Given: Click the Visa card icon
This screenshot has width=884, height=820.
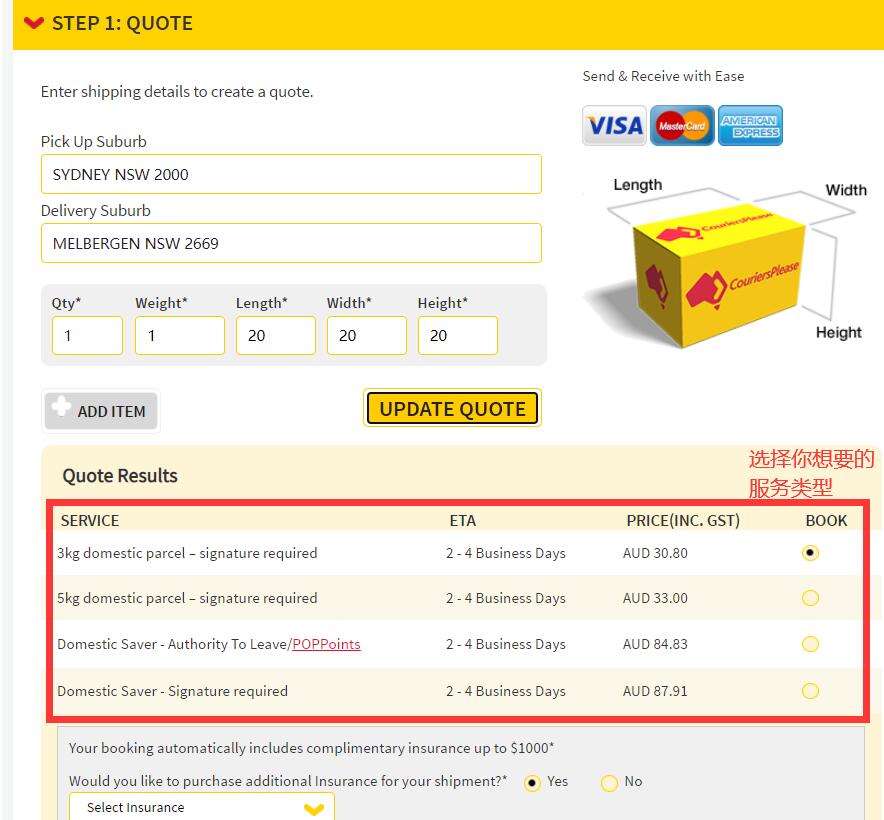Looking at the screenshot, I should pyautogui.click(x=614, y=125).
